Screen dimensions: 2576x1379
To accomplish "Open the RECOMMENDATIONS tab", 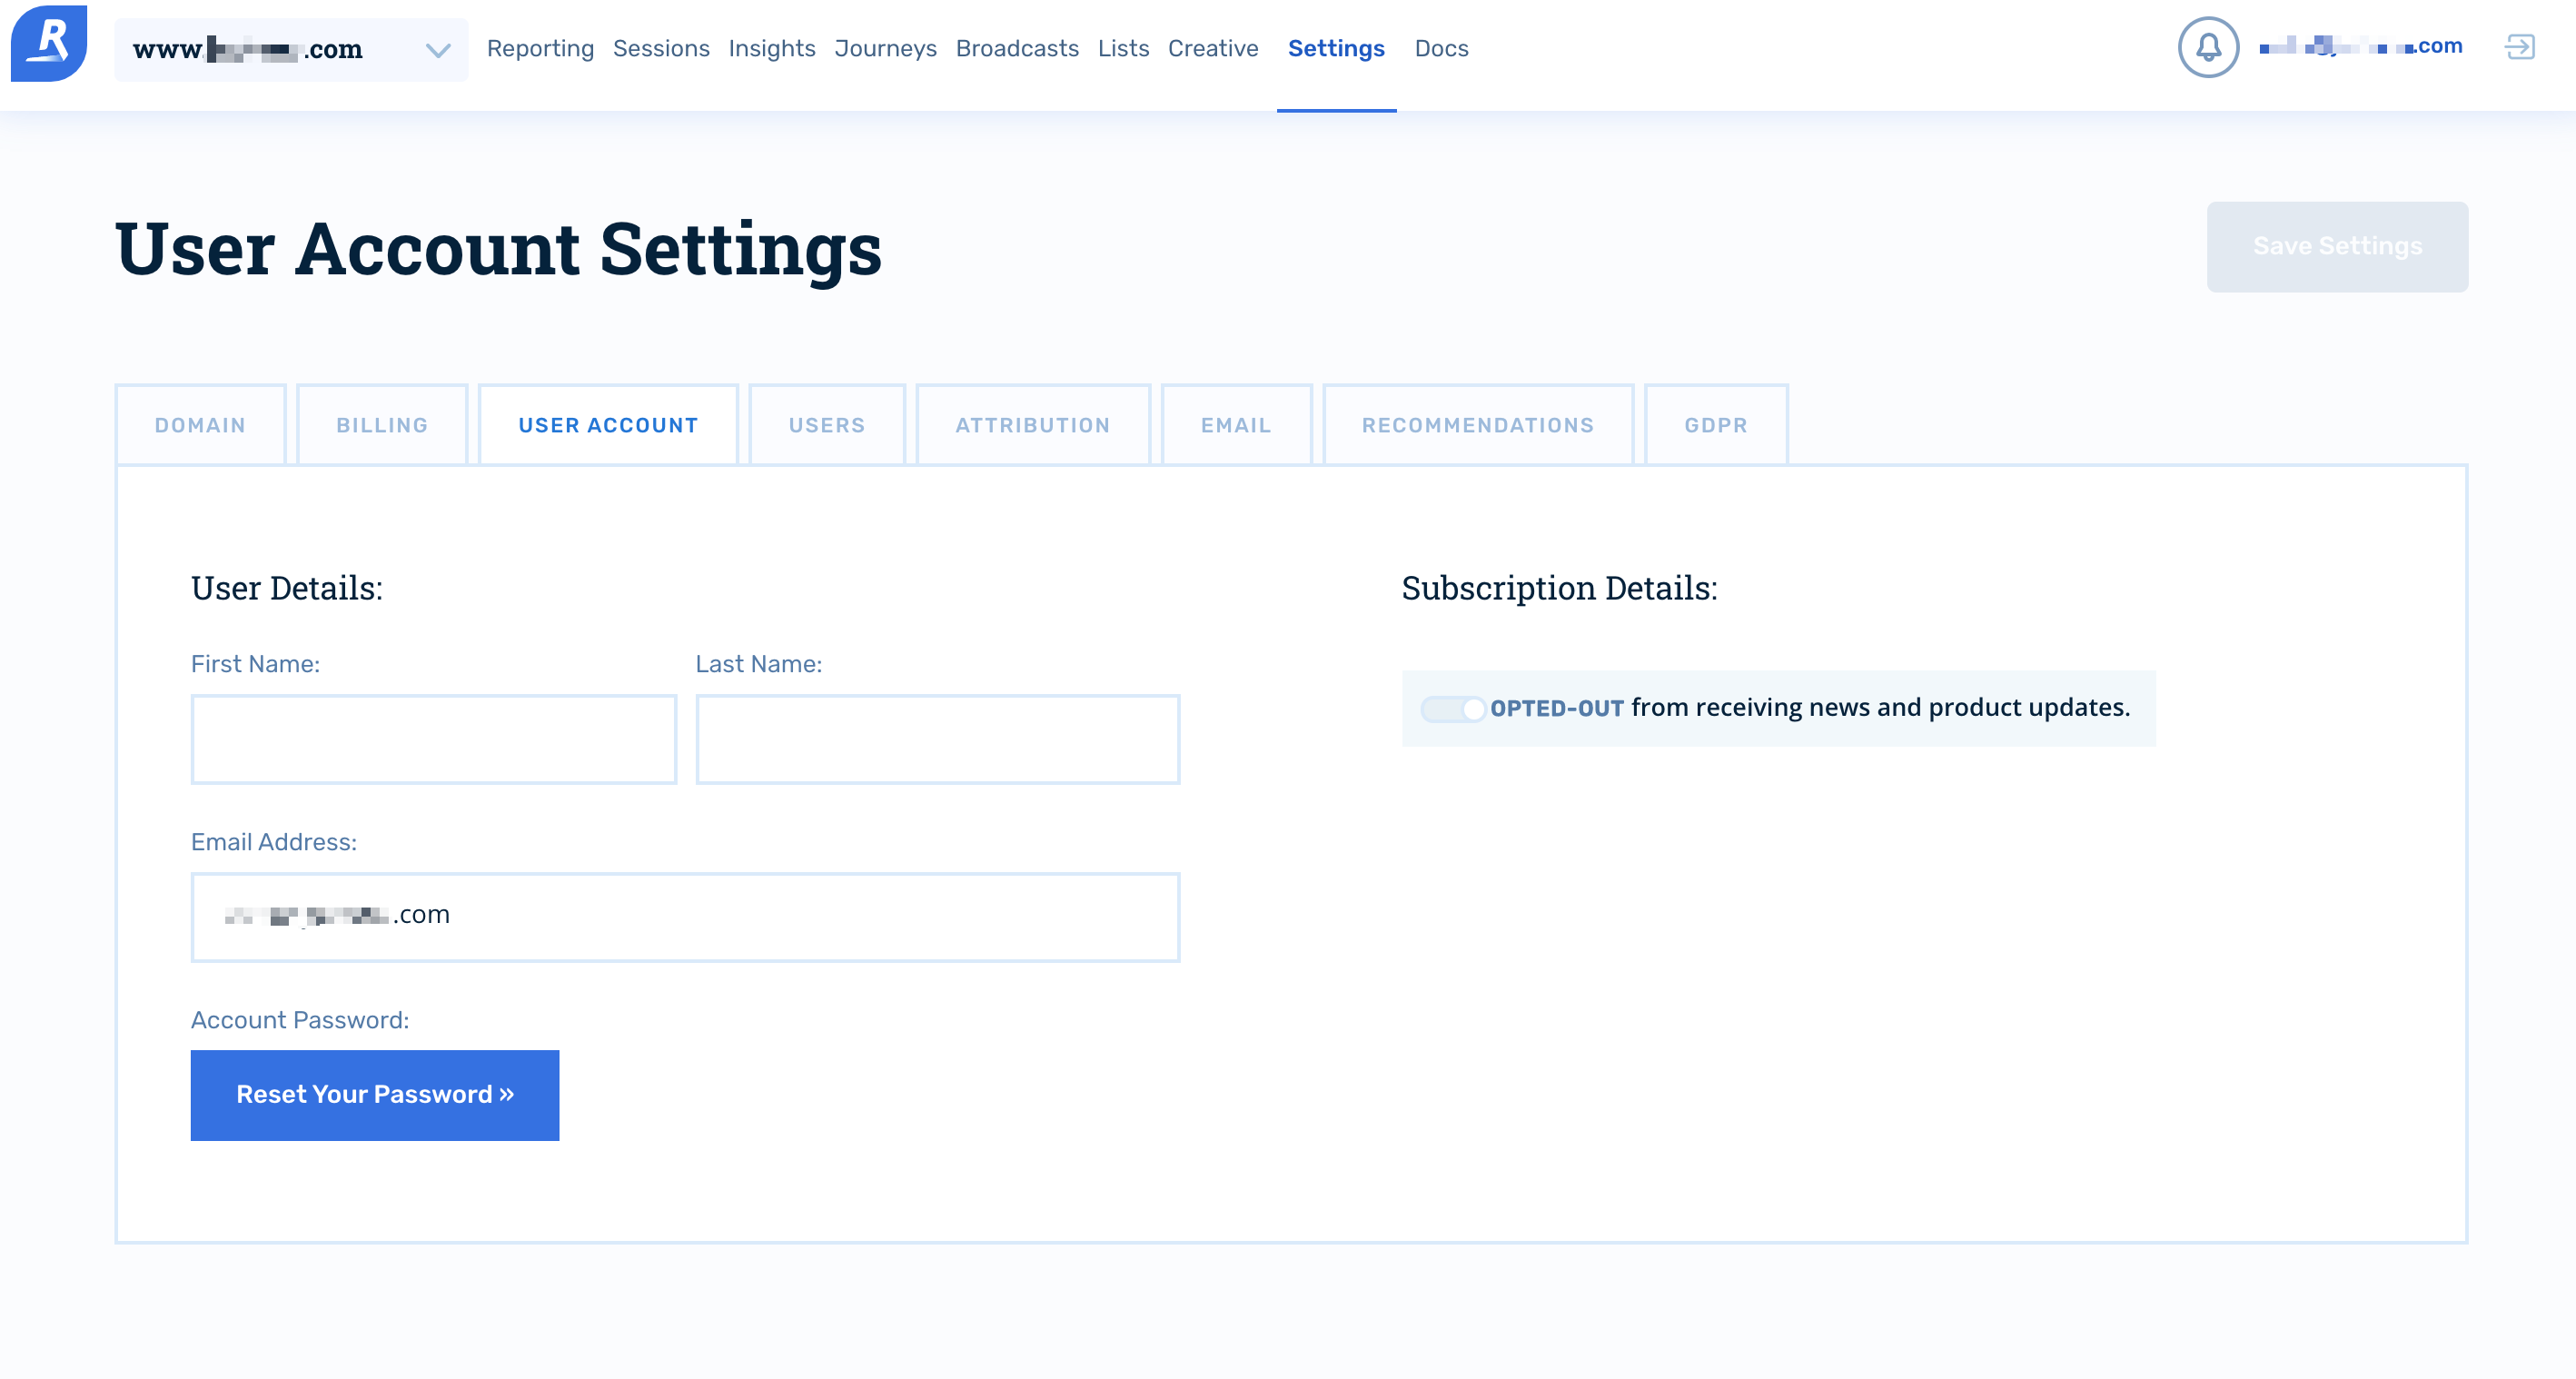I will 1477,424.
